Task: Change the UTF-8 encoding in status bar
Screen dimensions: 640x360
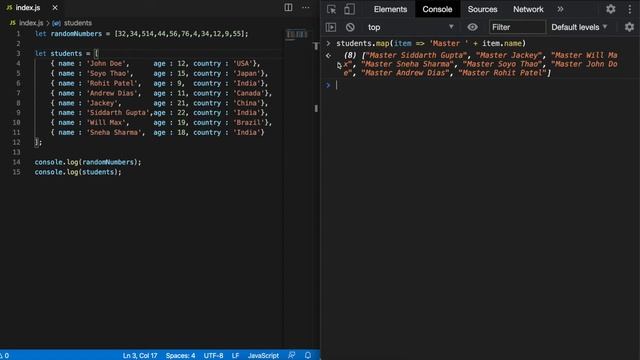Action: (213, 356)
